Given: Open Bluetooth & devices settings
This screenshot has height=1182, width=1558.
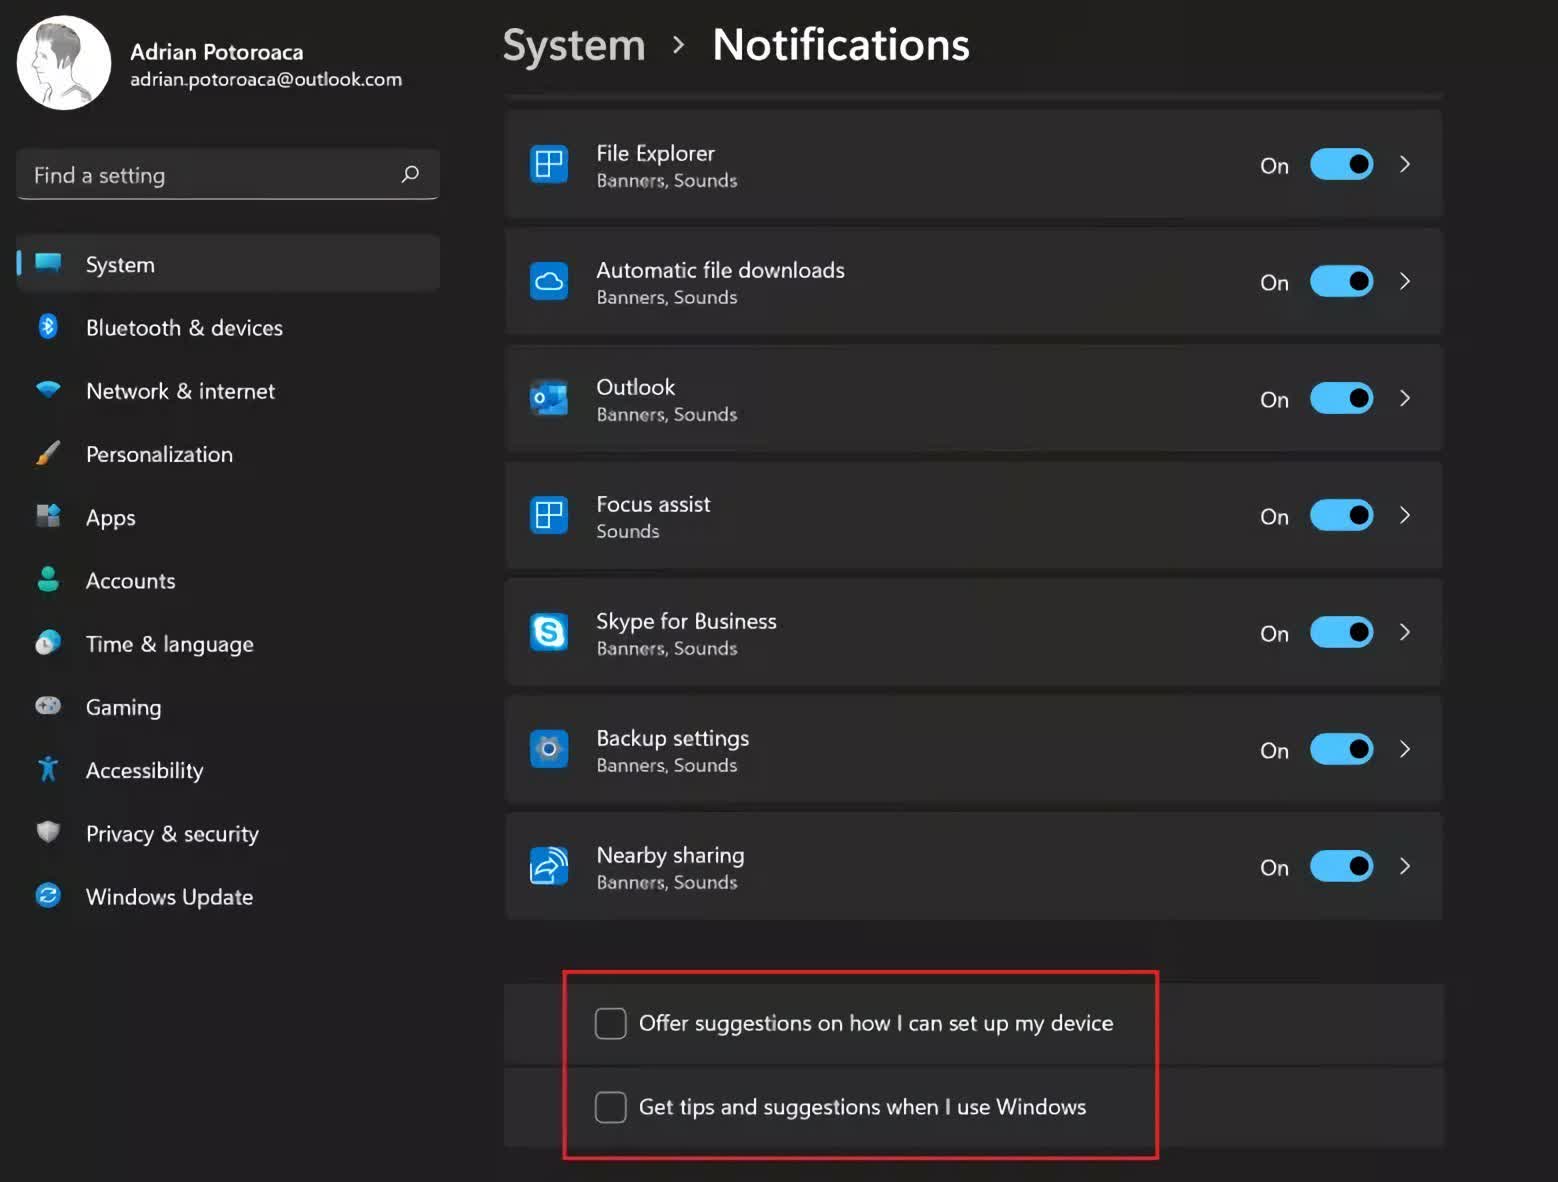Looking at the screenshot, I should click(228, 327).
